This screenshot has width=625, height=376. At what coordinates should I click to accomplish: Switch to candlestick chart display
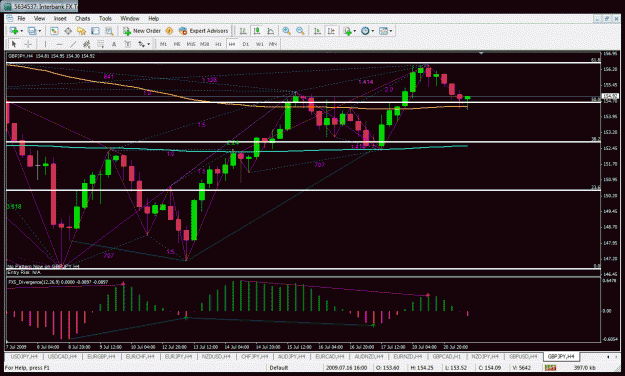pos(257,31)
